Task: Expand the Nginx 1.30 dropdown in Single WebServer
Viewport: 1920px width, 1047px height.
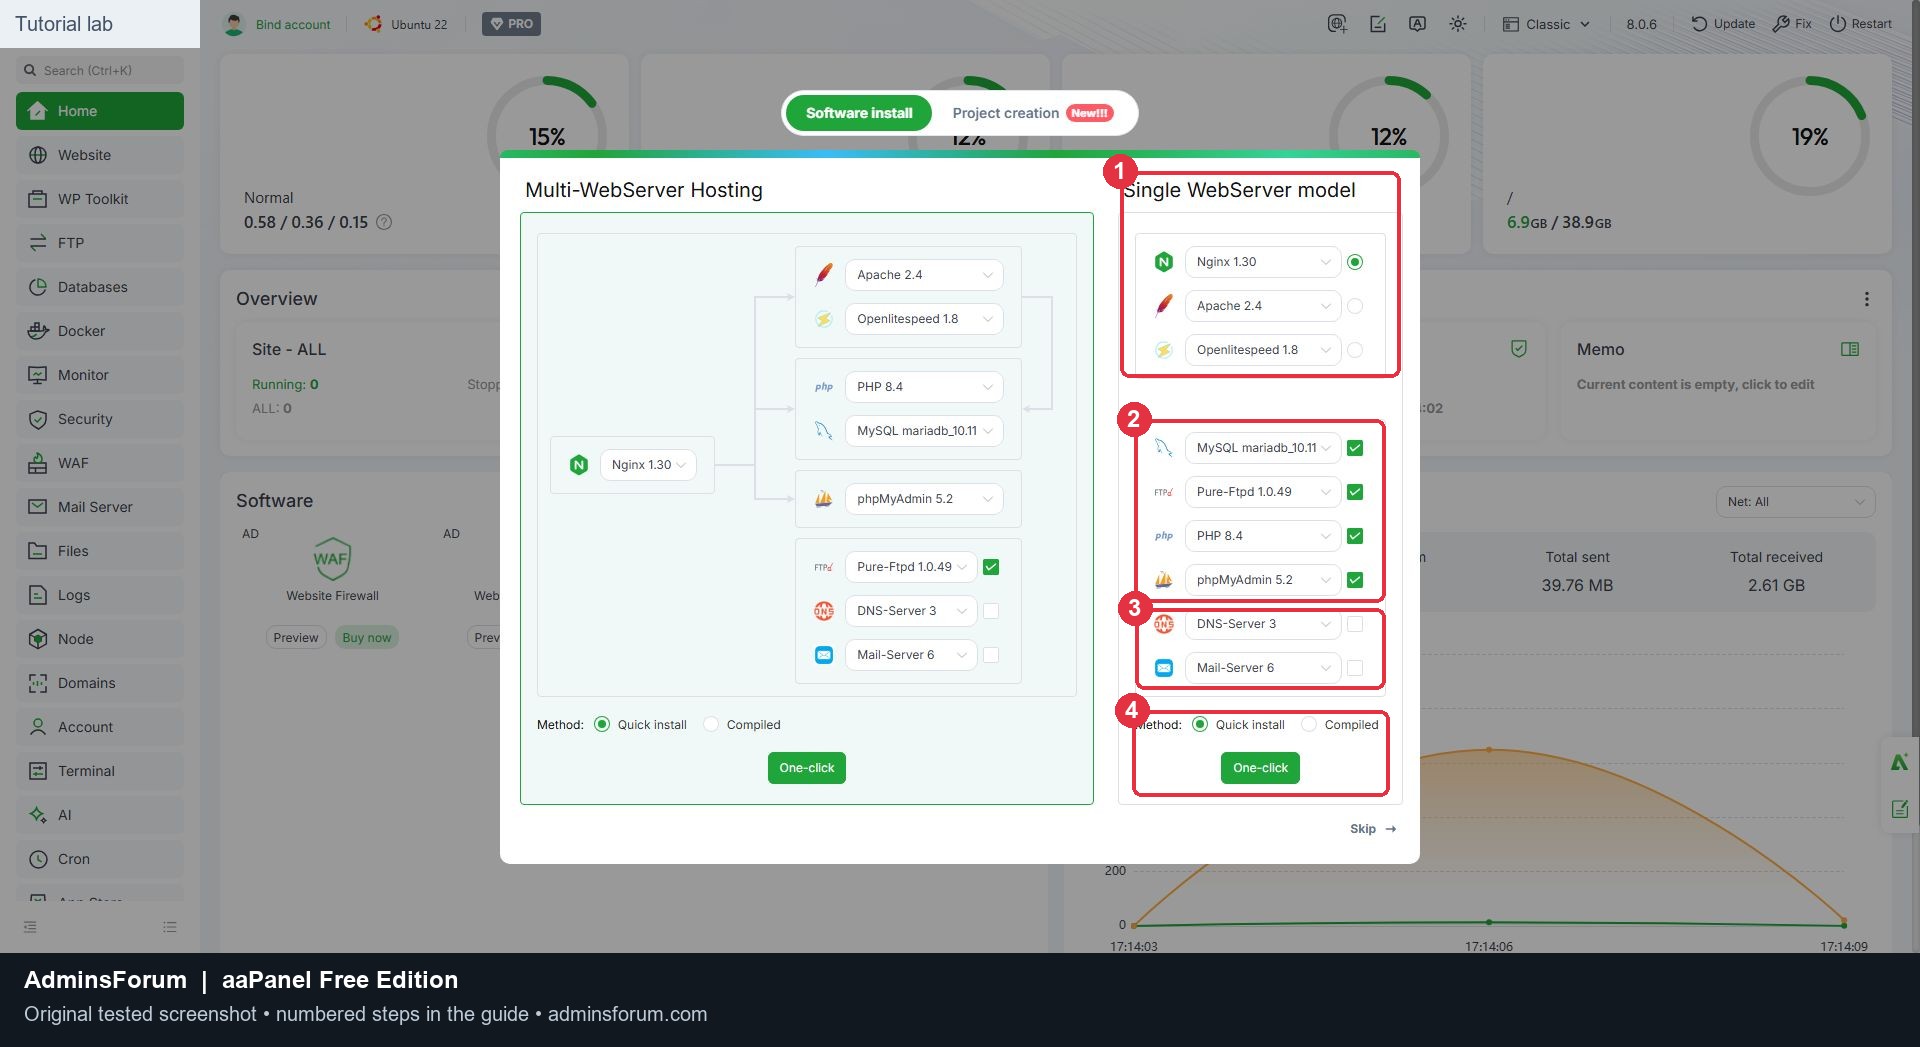Action: (1262, 262)
